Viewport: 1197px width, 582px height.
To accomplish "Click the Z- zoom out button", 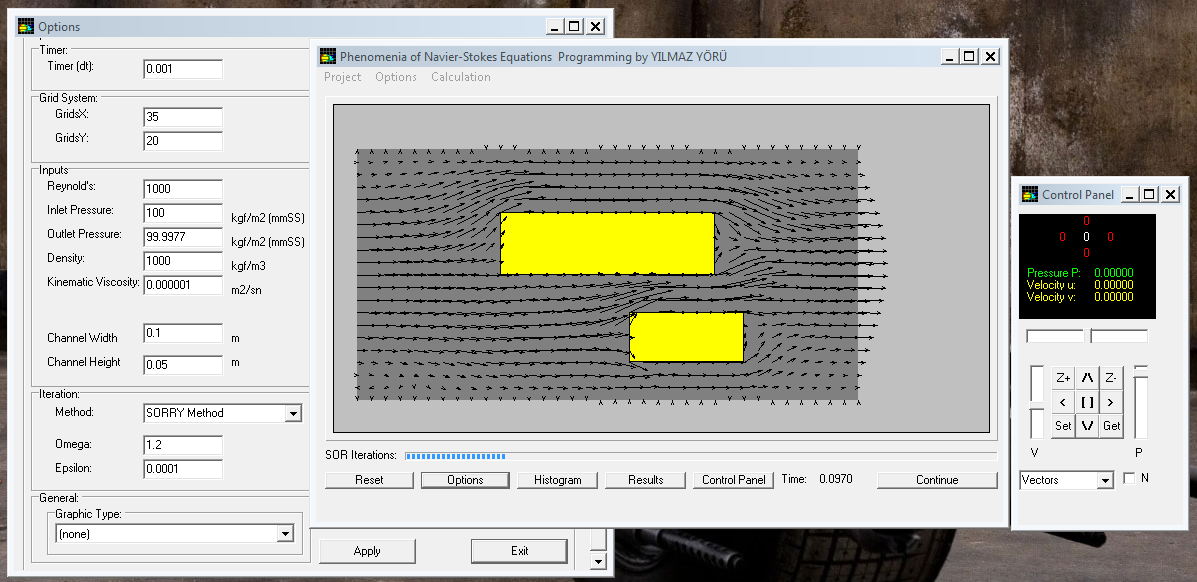I will click(x=1111, y=378).
